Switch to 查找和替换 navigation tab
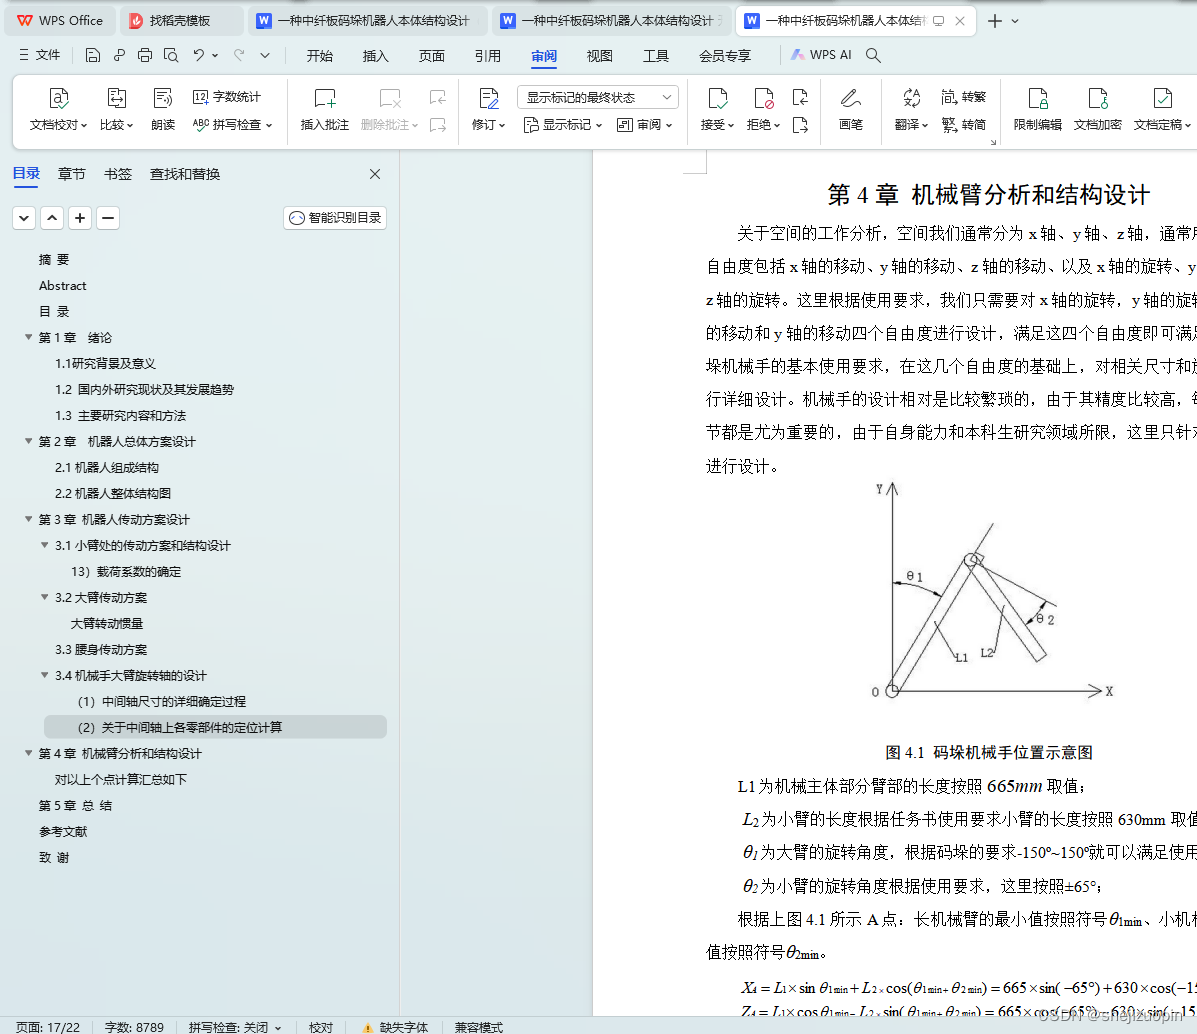1197x1034 pixels. (x=185, y=174)
